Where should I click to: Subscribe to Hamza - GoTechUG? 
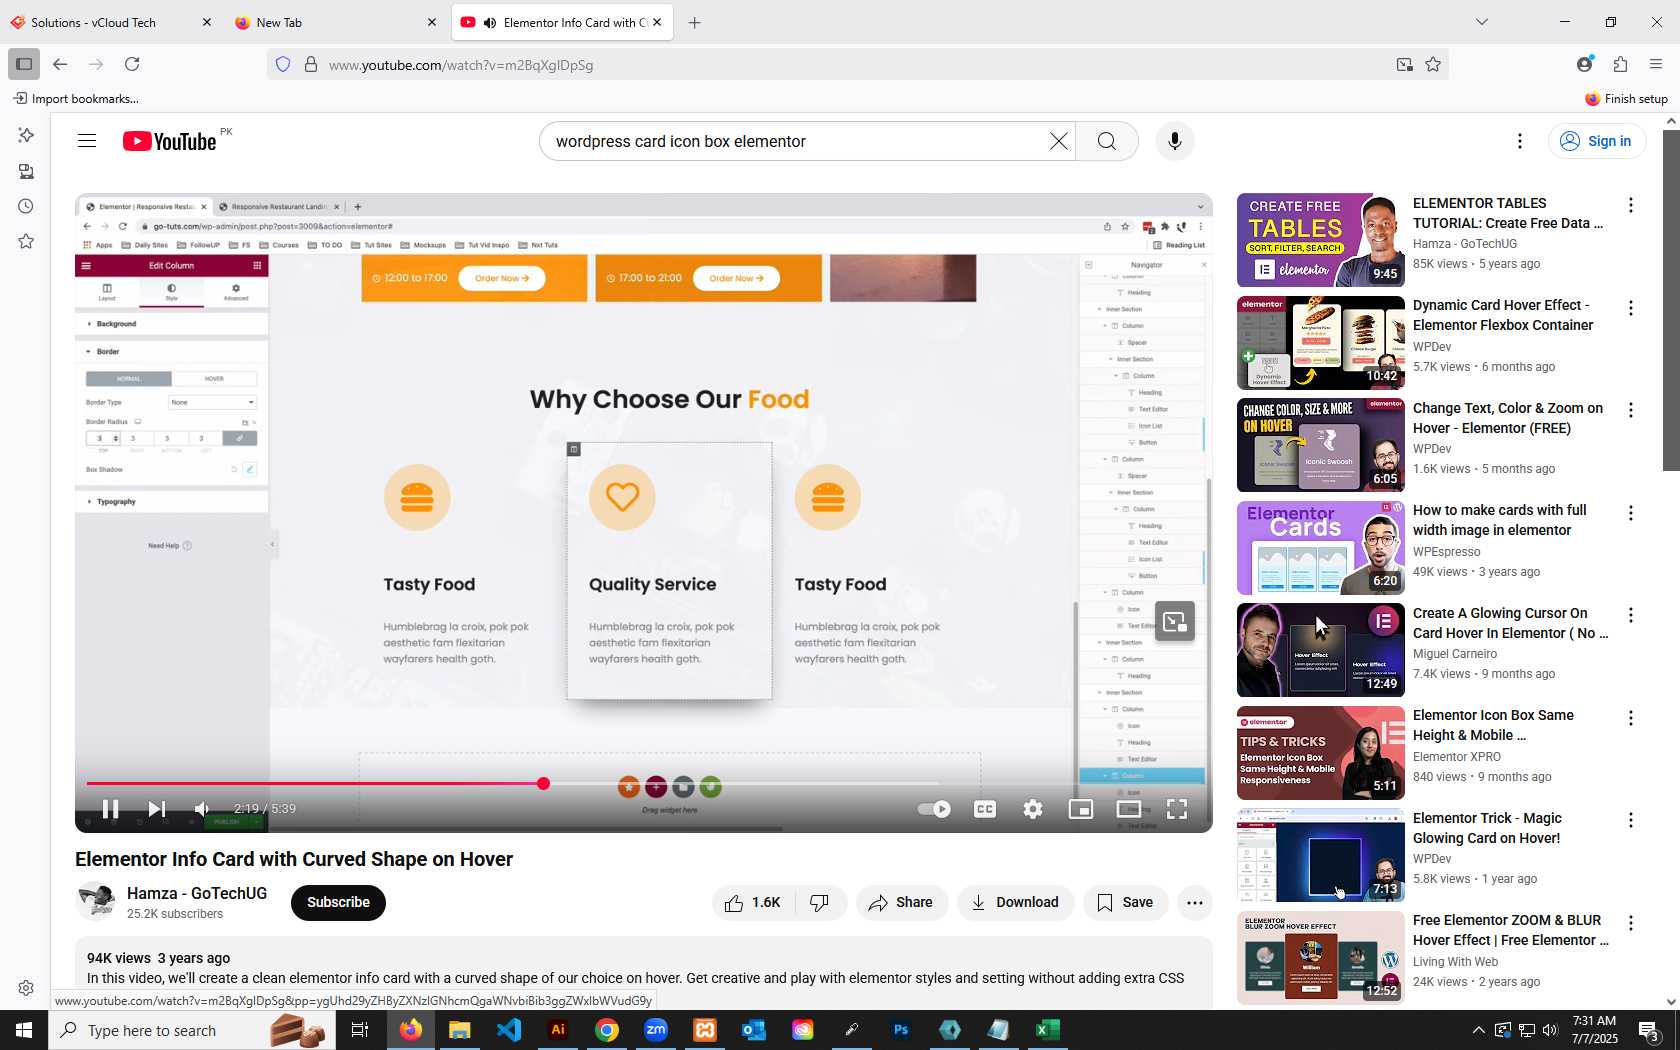338,902
